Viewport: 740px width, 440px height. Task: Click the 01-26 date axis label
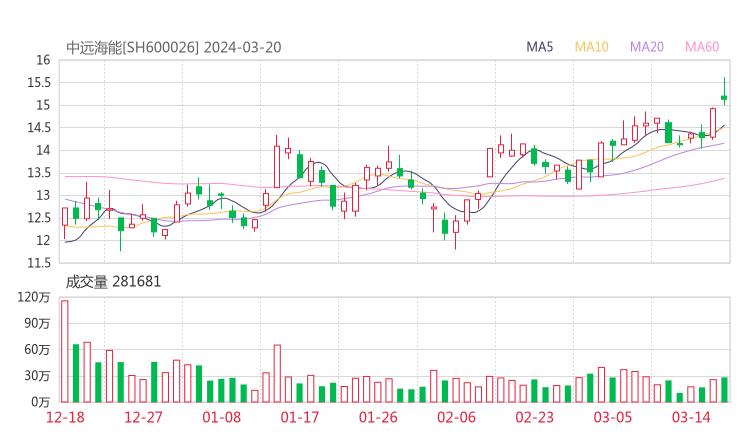378,417
